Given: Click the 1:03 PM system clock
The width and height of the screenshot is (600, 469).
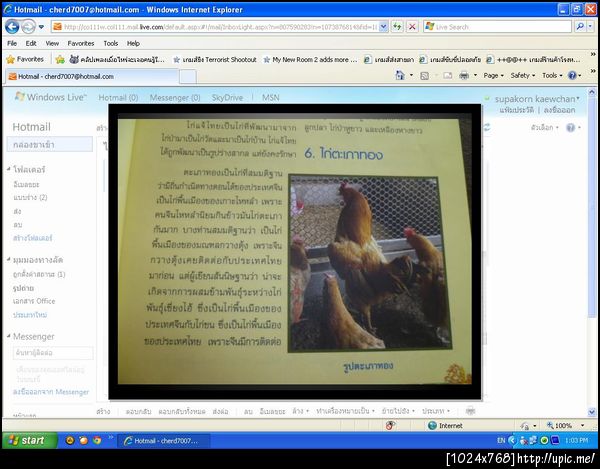Looking at the screenshot, I should point(576,440).
